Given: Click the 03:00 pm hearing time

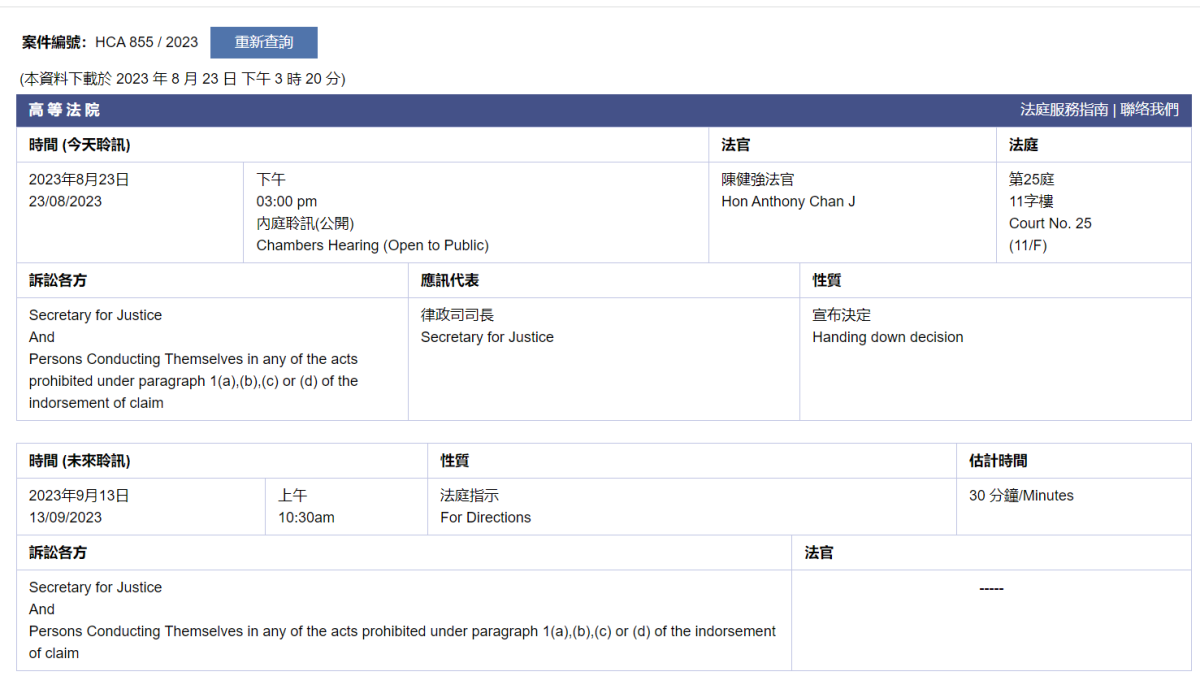Looking at the screenshot, I should pos(287,201).
